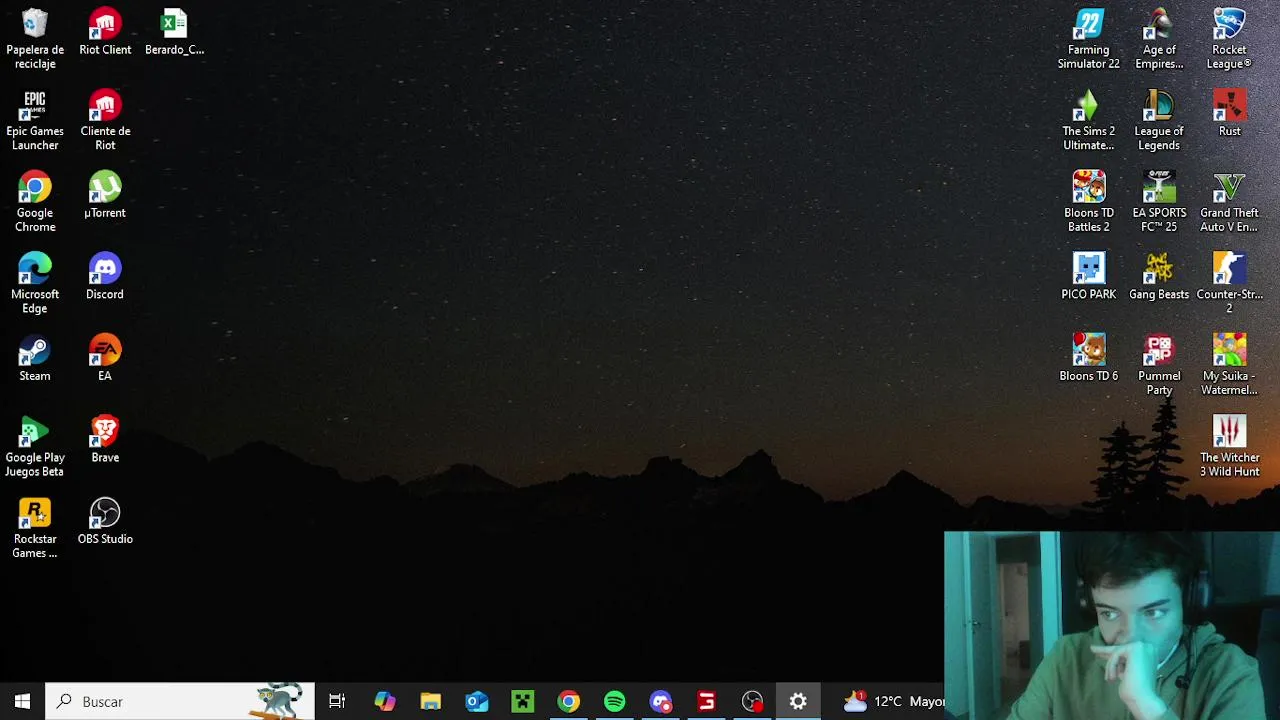This screenshot has width=1280, height=720.
Task: Select the Bloons TD 6 desktop shortcut
Action: [1089, 359]
